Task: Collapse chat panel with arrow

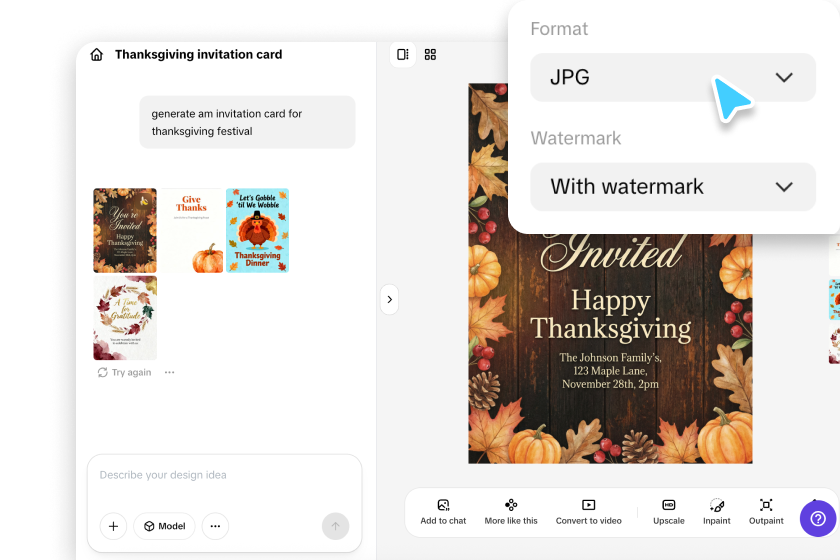Action: click(389, 300)
